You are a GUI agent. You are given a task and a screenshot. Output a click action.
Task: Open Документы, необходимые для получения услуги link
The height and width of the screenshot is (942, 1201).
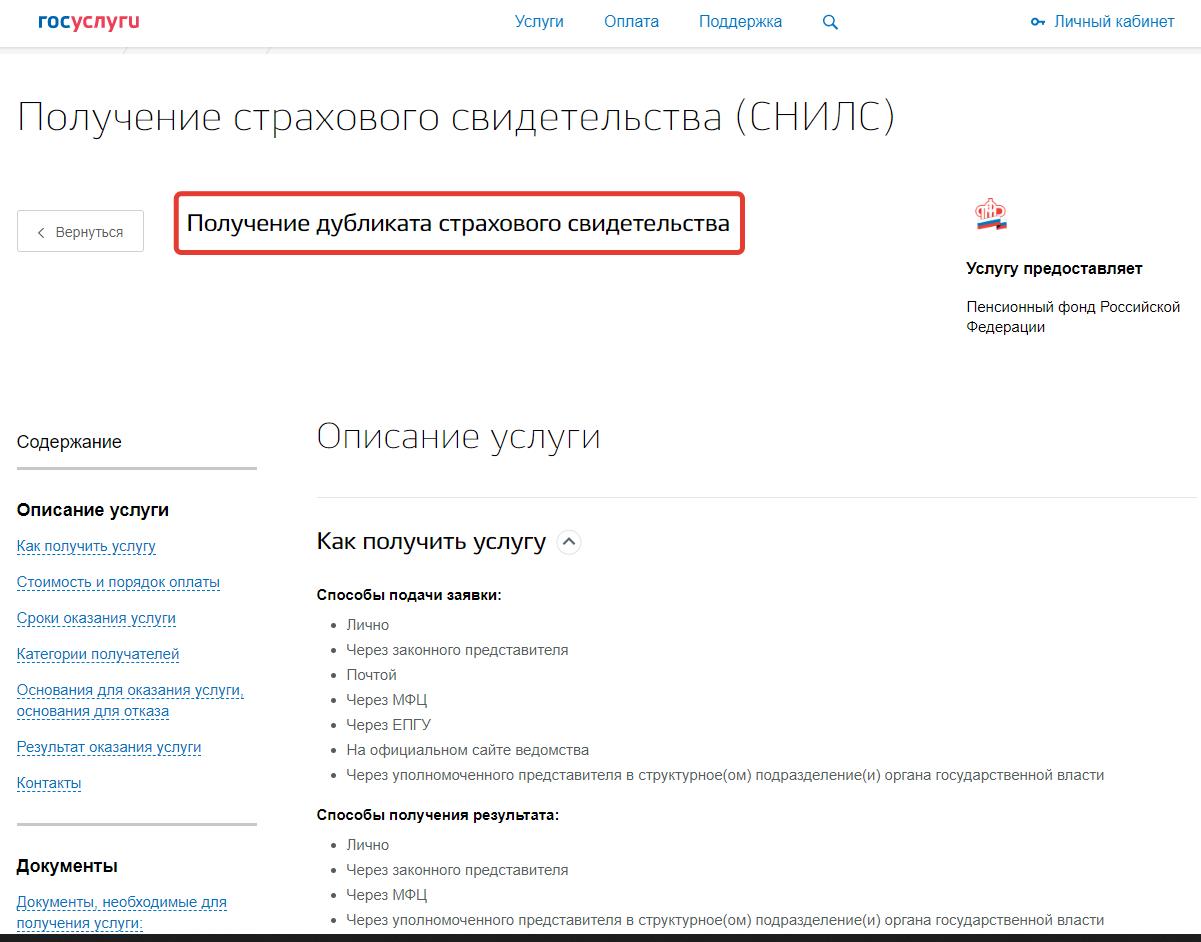click(x=122, y=912)
